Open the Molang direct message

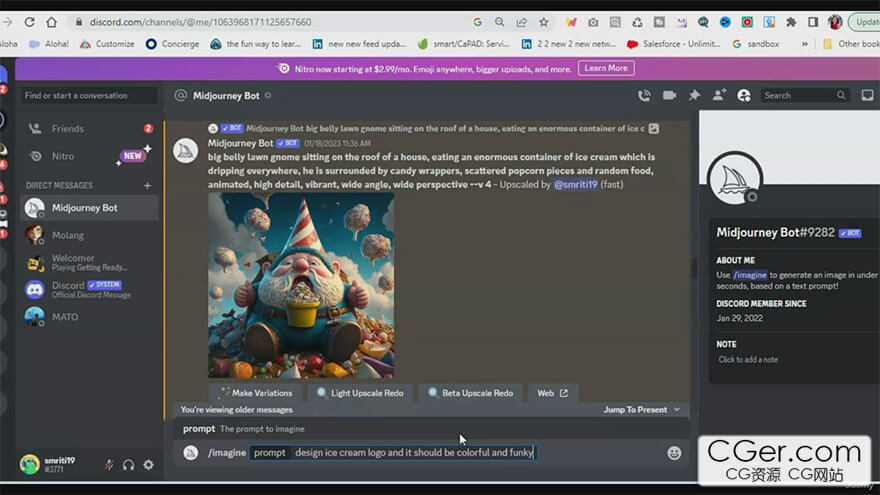pyautogui.click(x=90, y=235)
